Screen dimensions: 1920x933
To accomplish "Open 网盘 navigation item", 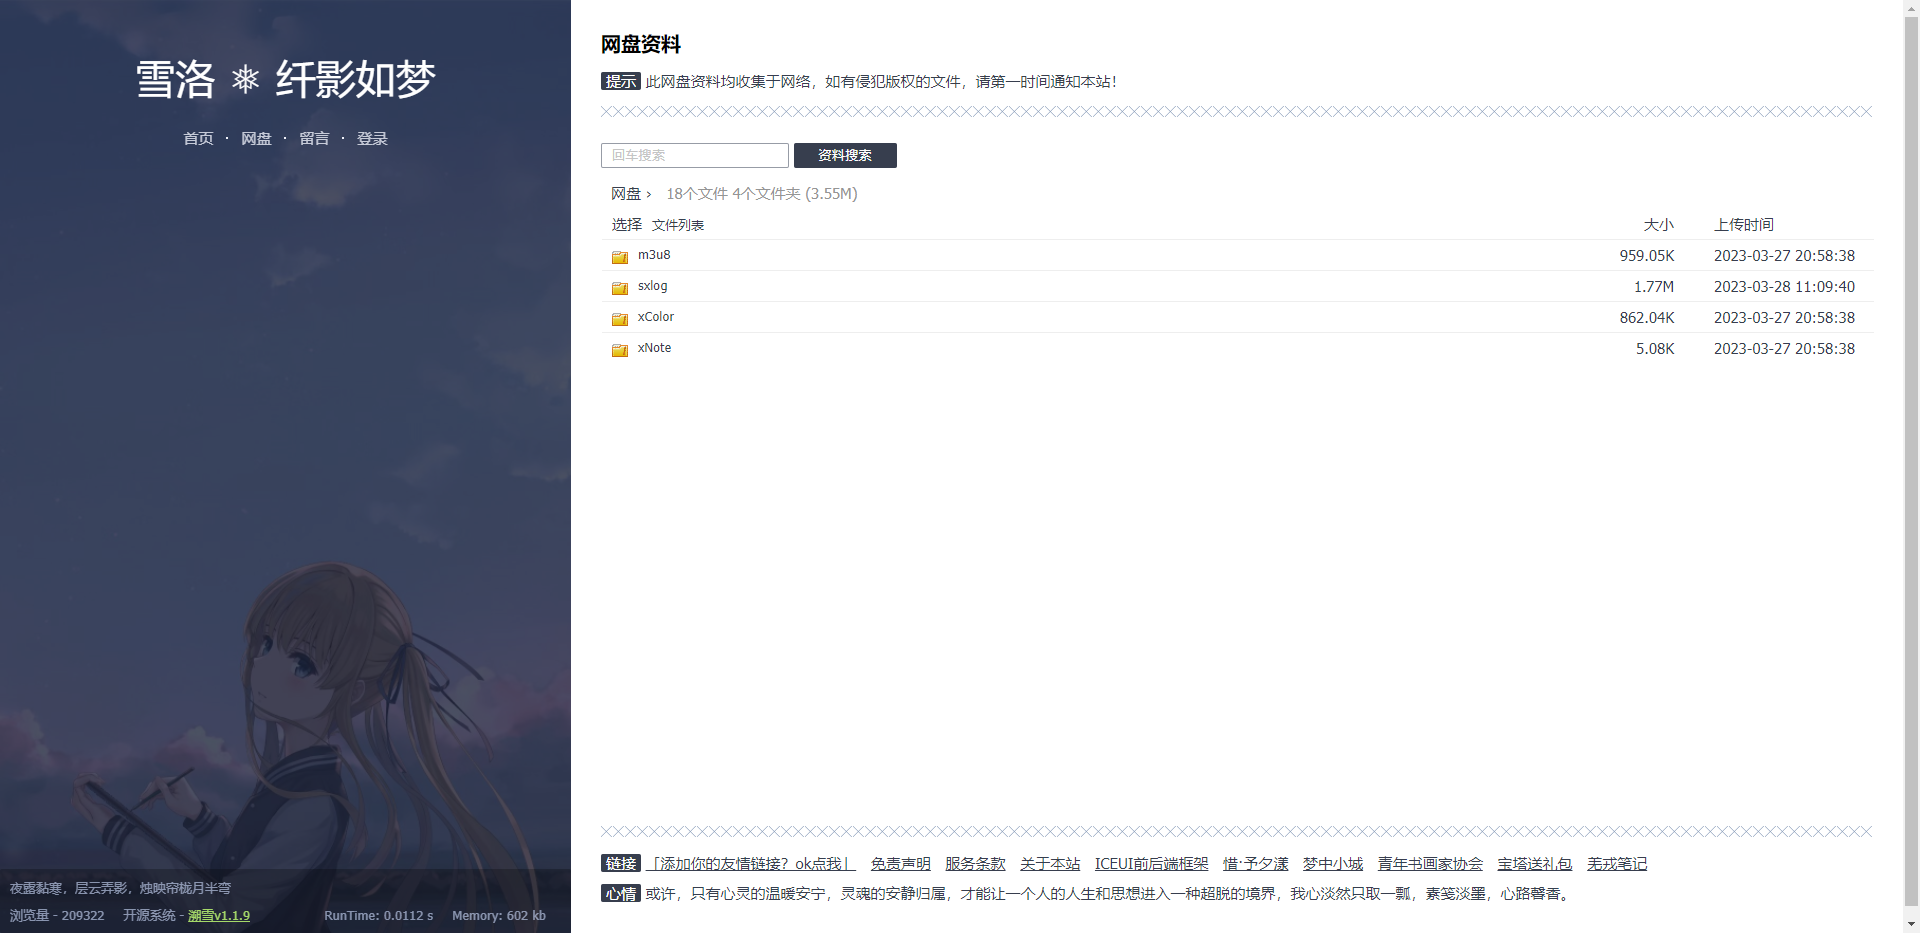I will 256,139.
